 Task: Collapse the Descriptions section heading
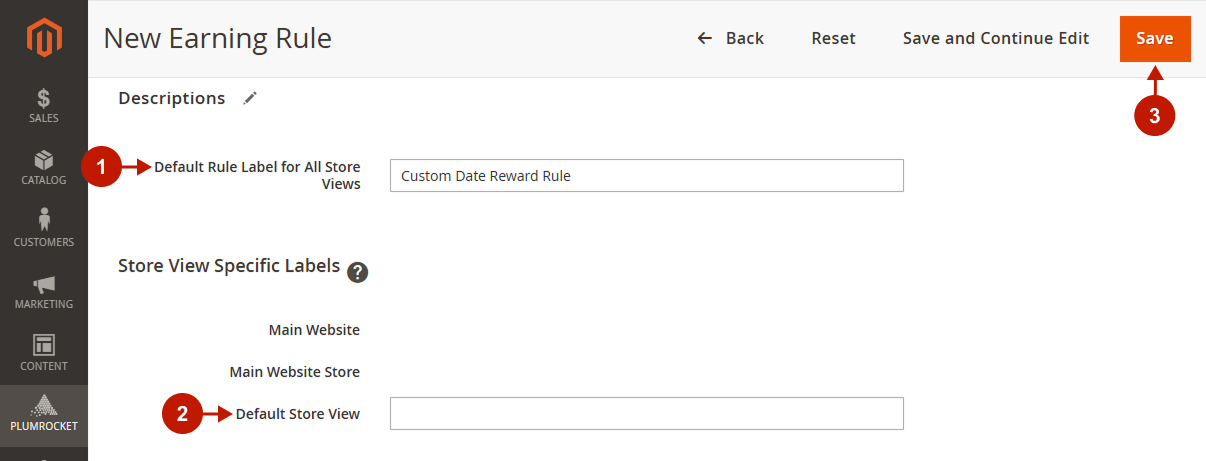172,98
